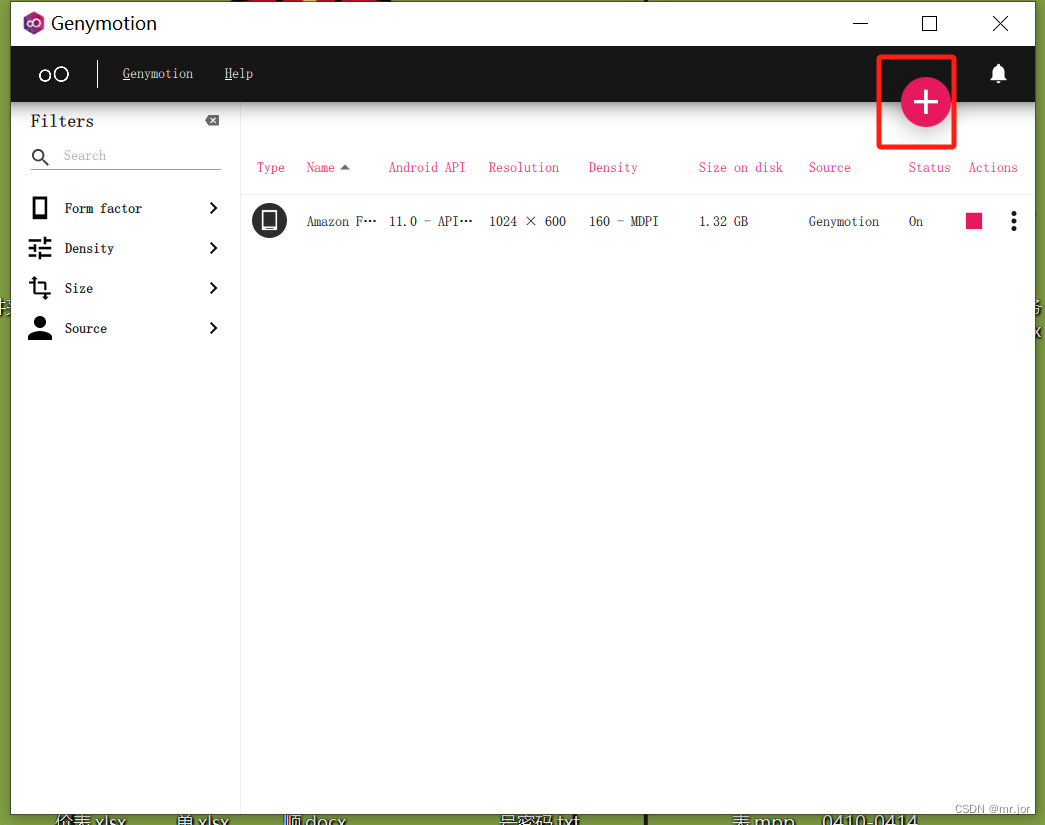Click the 11.0 - API… cell
The height and width of the screenshot is (825, 1045).
point(431,221)
